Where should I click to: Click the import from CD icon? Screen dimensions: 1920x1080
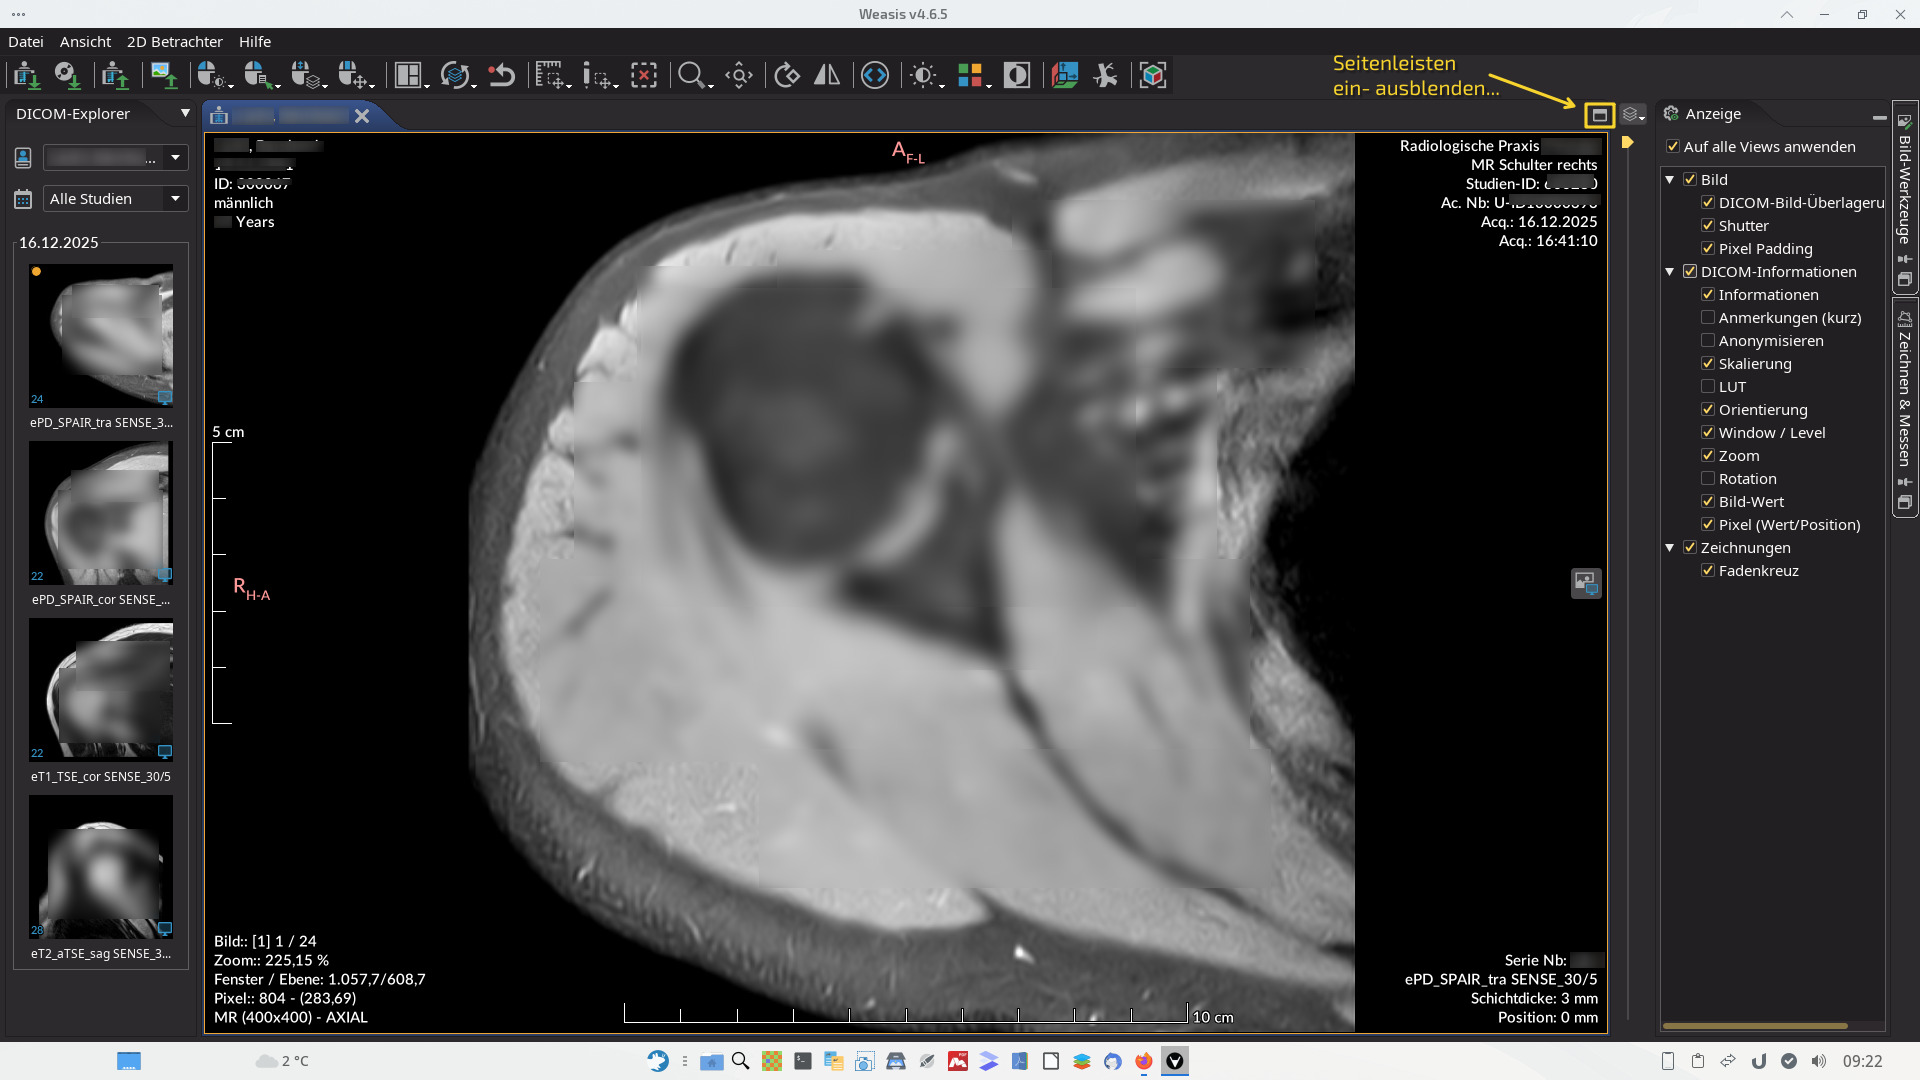point(67,76)
